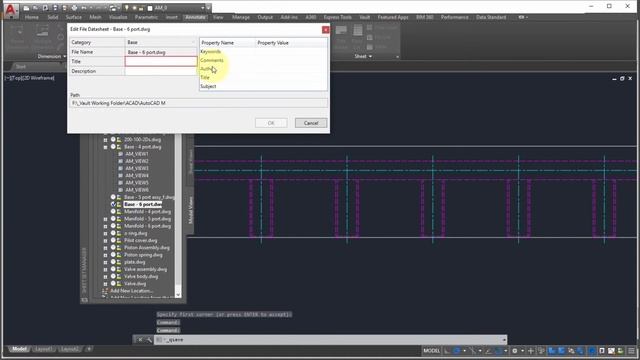Expand the 200-100-2Ds.dwg tree node
Viewport: 640px width, 360px height.
pos(105,140)
